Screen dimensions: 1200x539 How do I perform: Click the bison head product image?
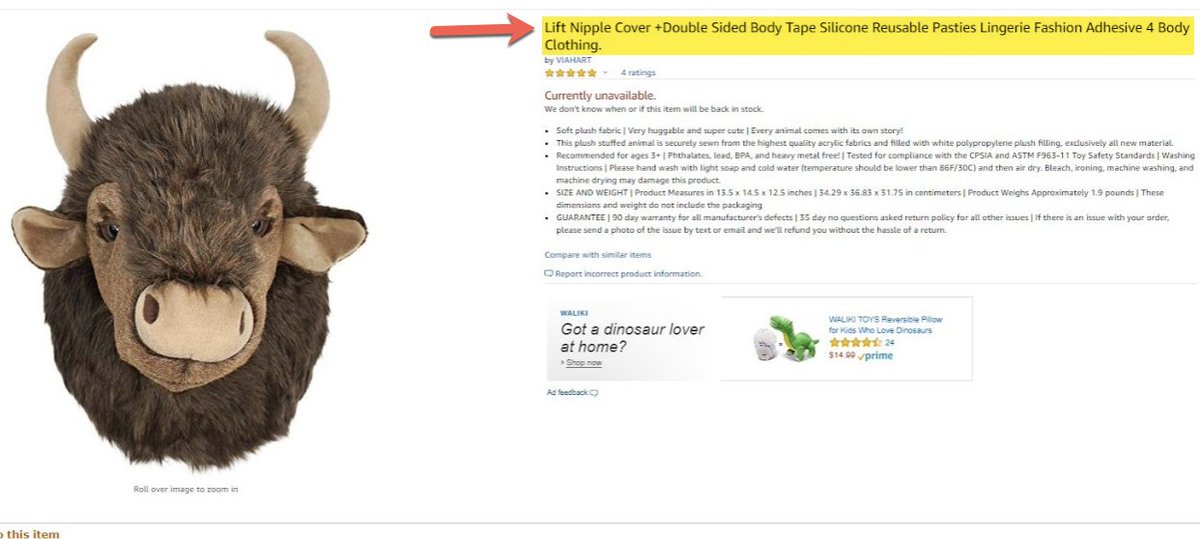click(x=187, y=250)
